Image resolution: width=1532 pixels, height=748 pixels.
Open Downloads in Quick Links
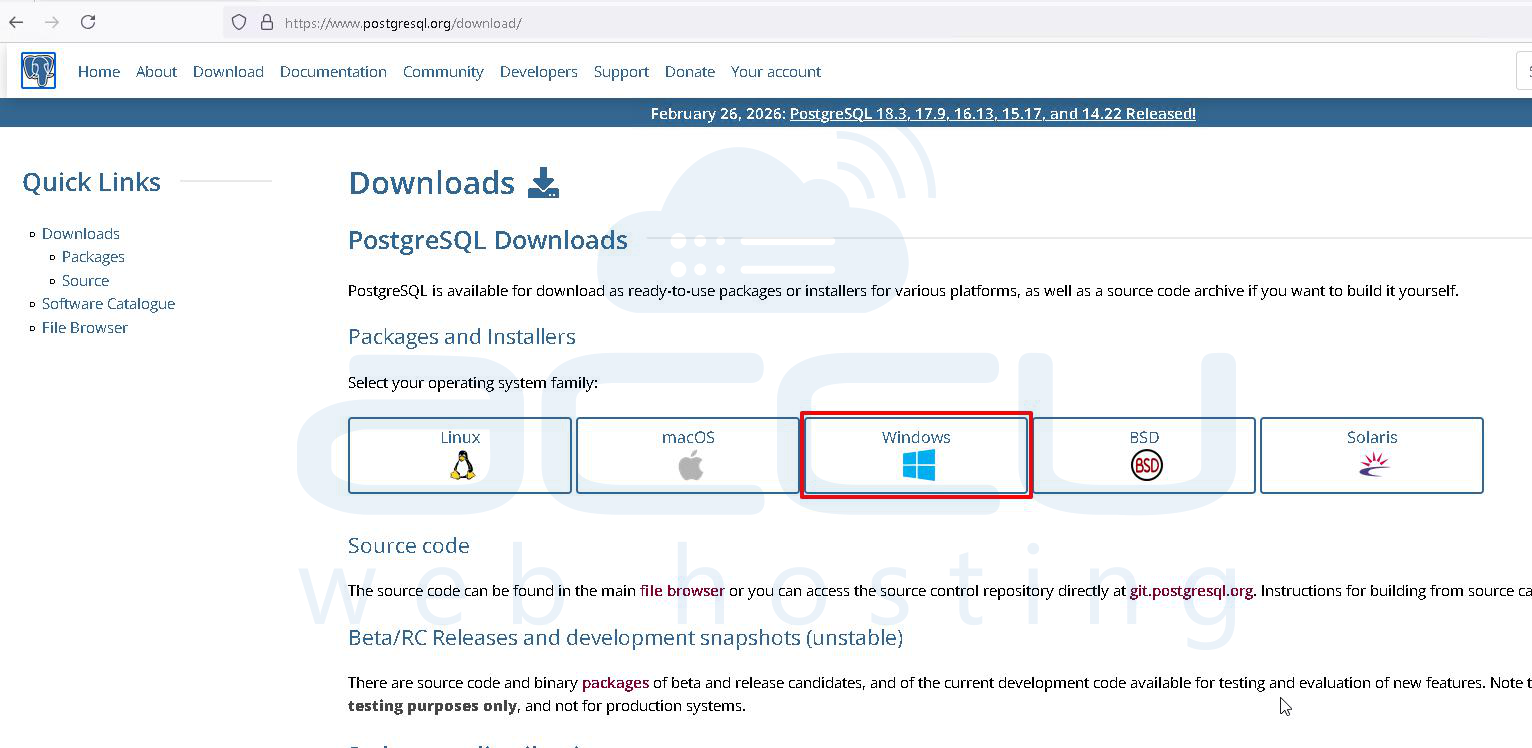81,233
